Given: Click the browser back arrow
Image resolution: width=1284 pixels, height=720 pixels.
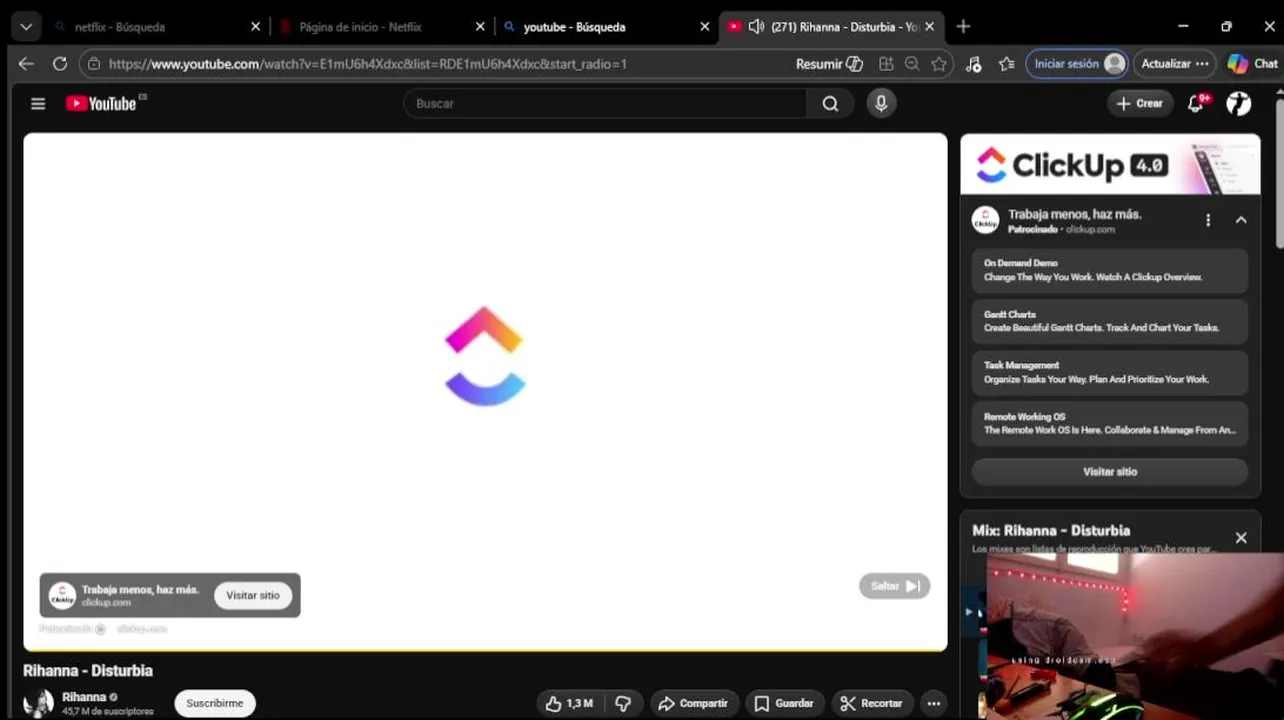Looking at the screenshot, I should (x=26, y=63).
